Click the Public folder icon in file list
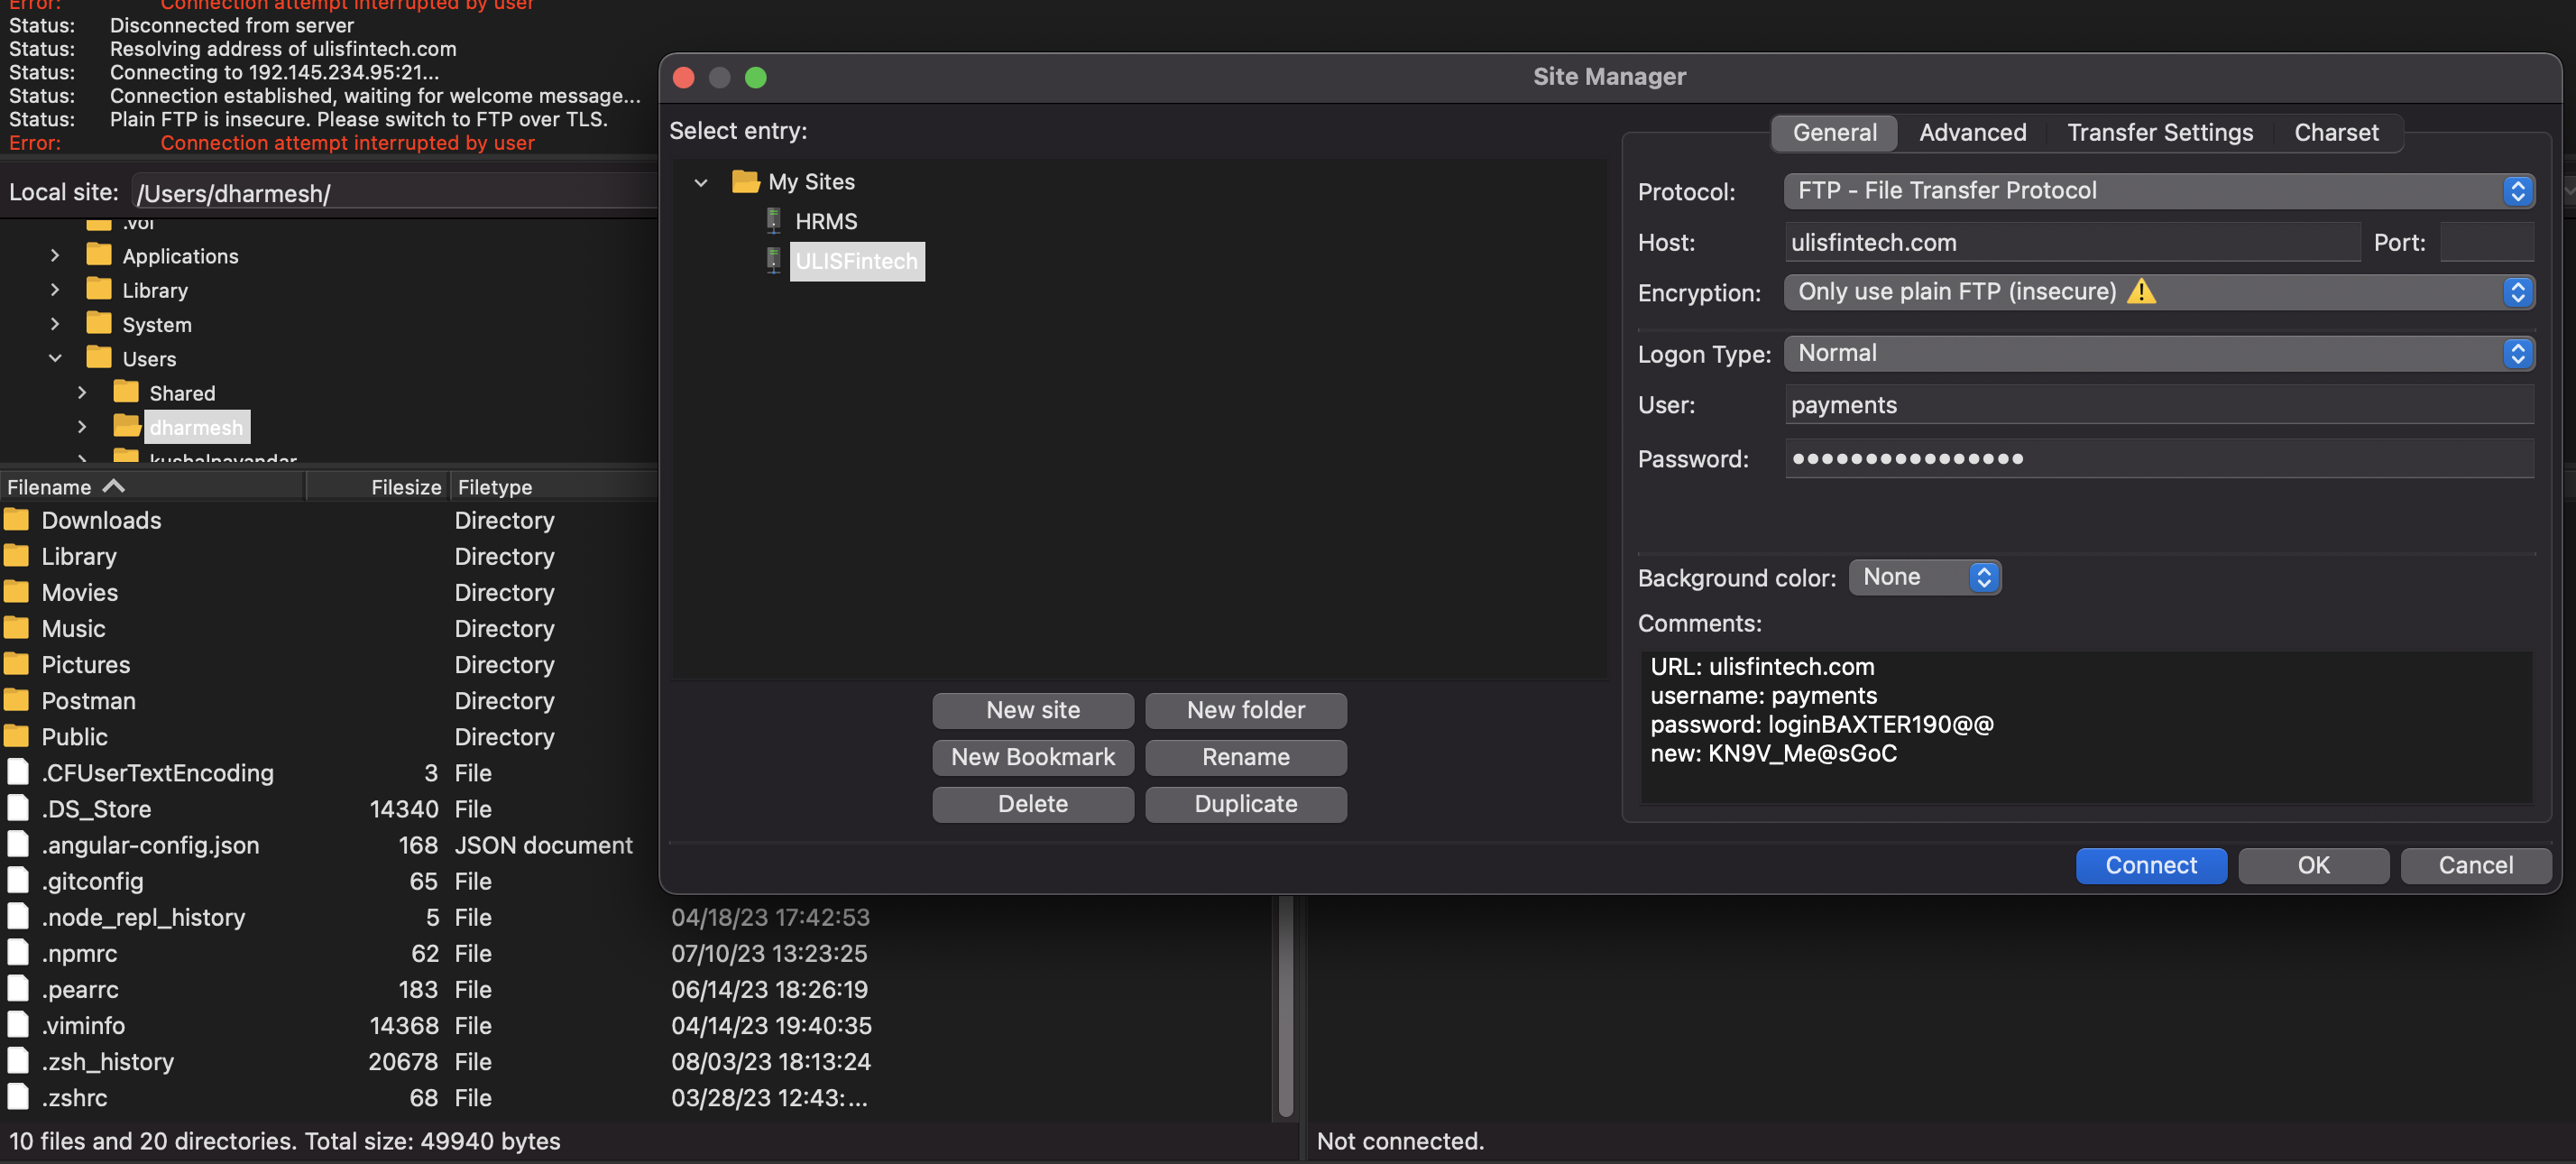Screen dimensions: 2576x1164 [x=17, y=736]
